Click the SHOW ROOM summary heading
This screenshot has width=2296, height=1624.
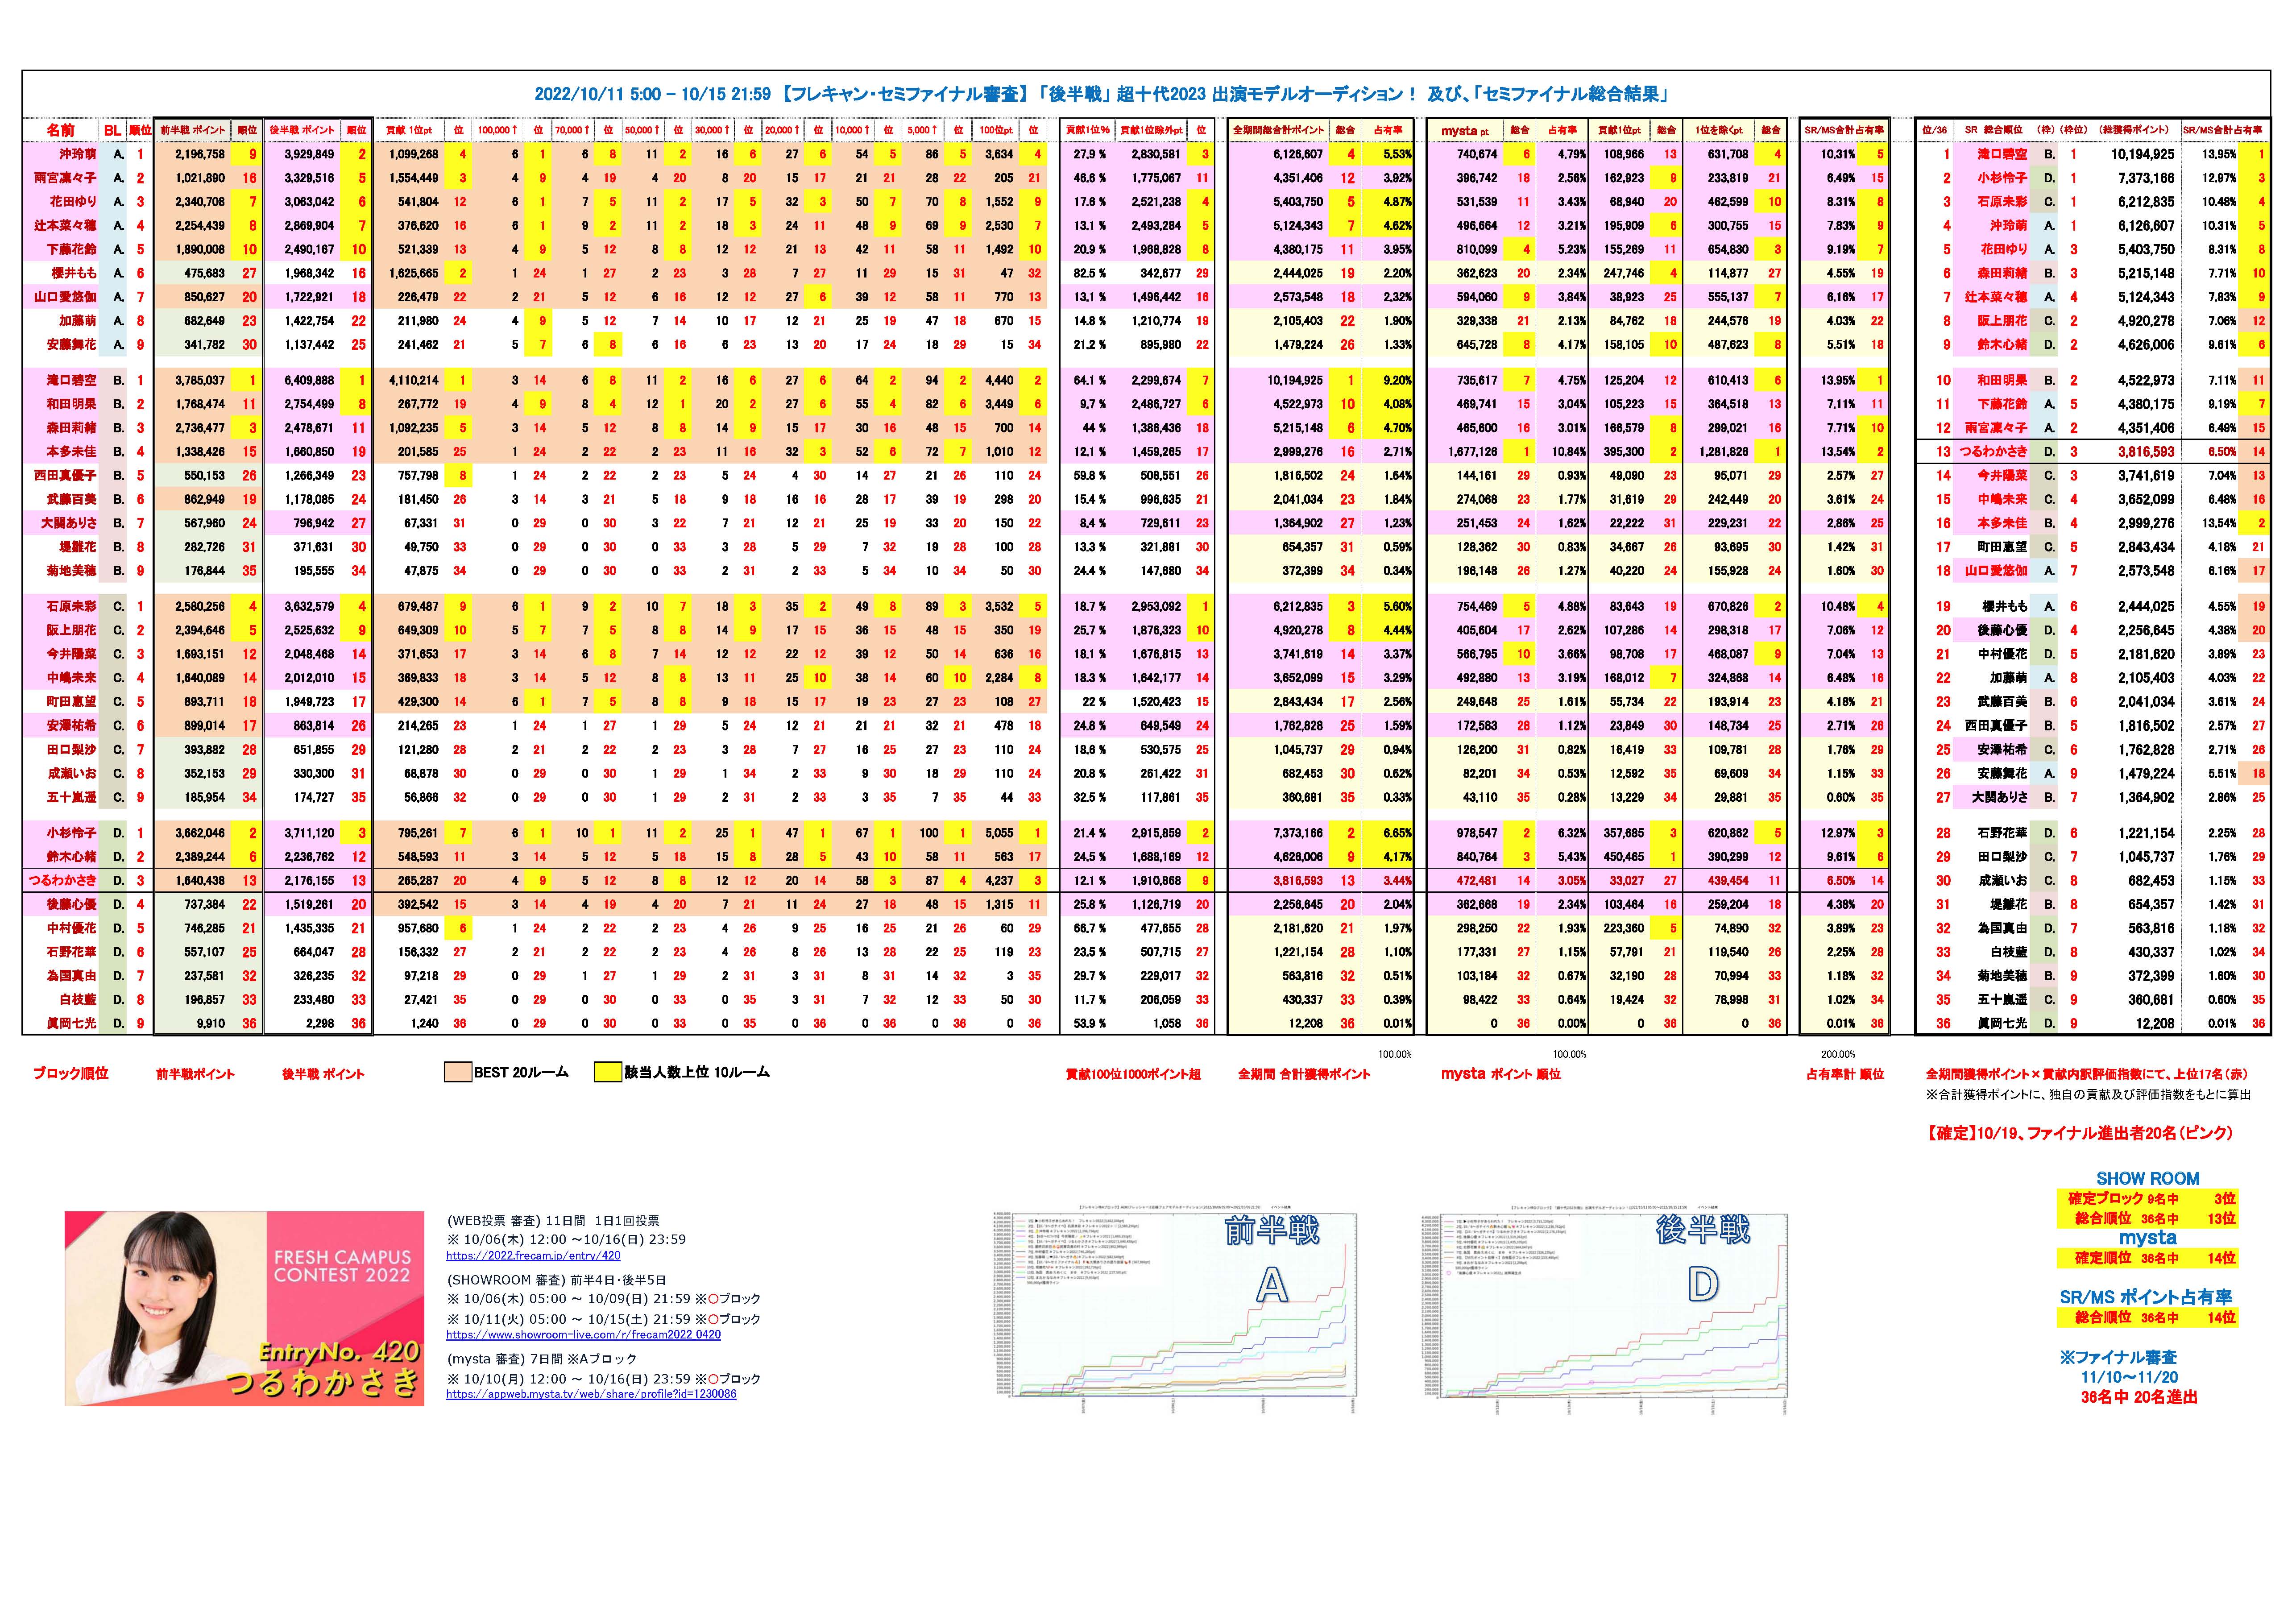click(x=2147, y=1179)
